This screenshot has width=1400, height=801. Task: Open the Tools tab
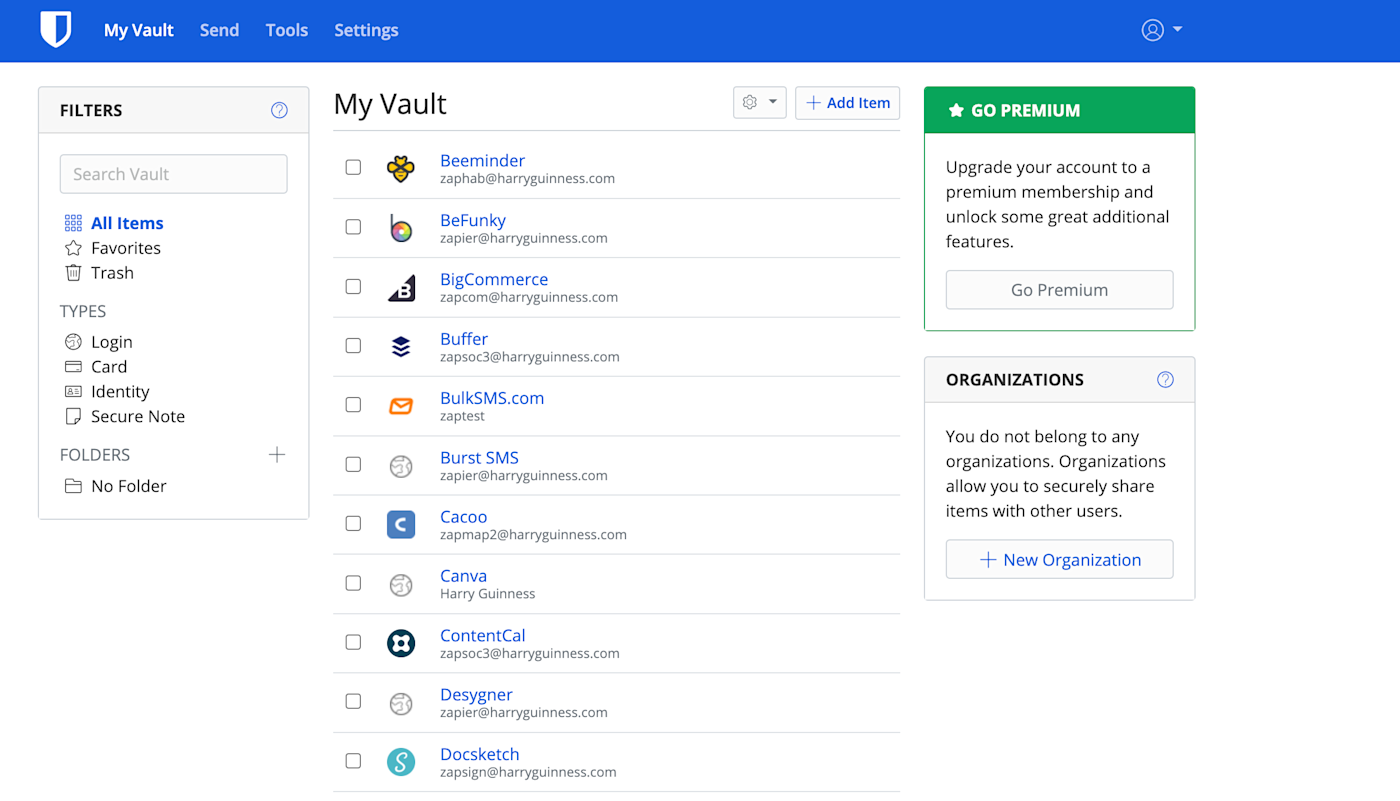(287, 30)
